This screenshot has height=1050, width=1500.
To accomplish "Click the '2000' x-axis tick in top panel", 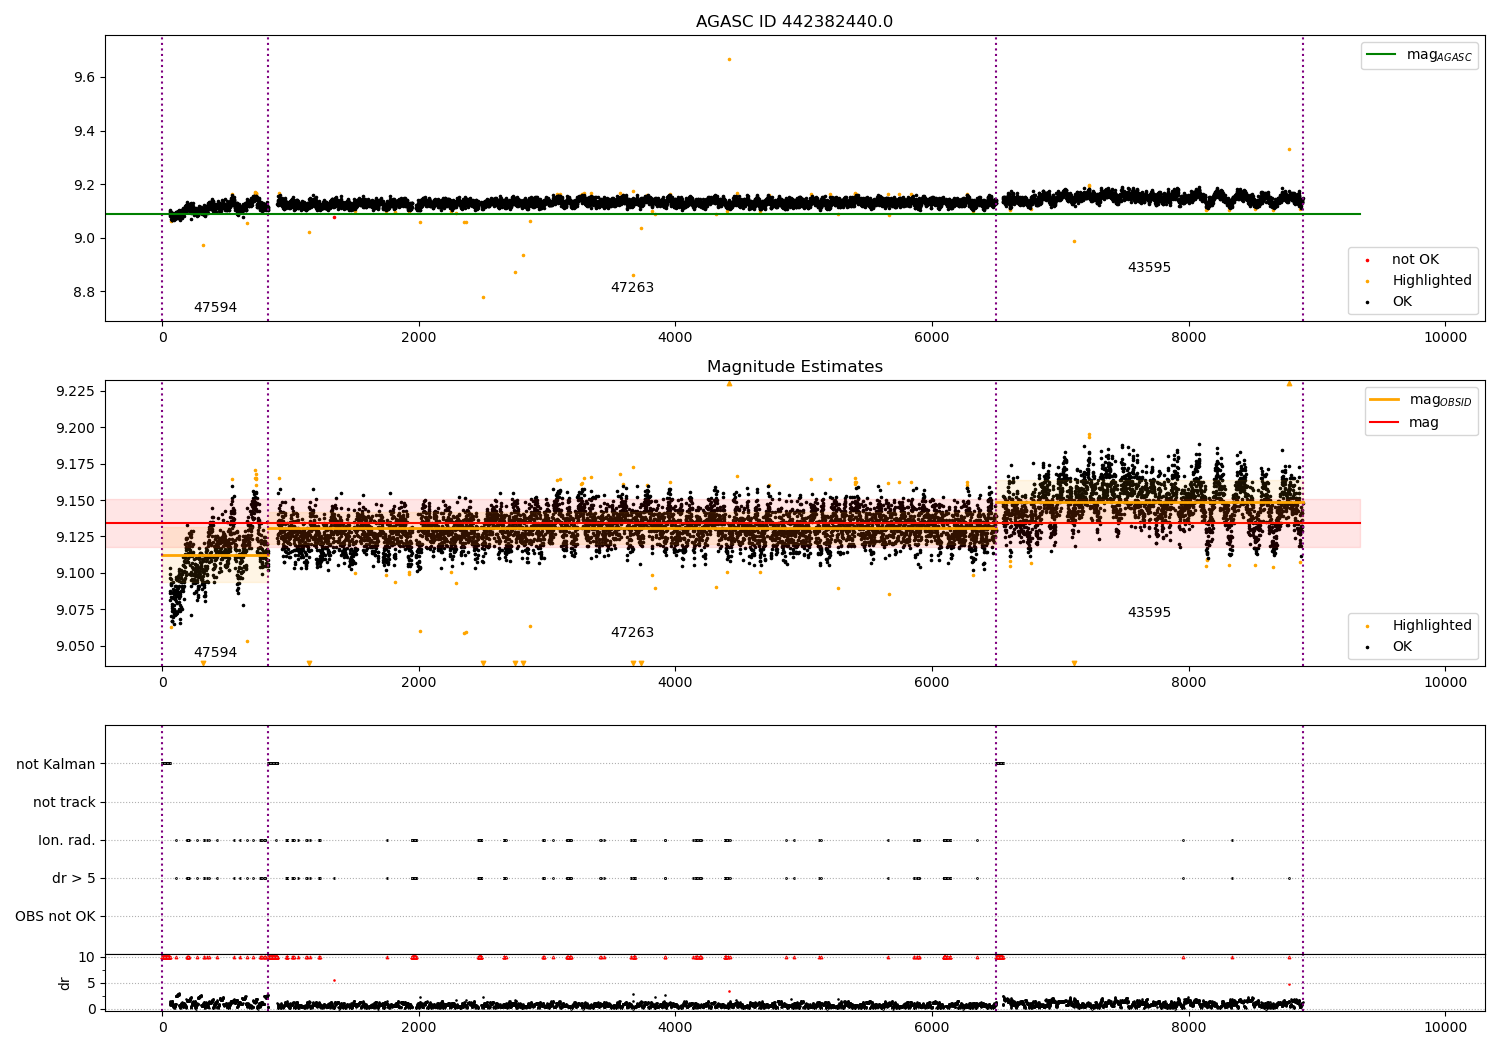I will [418, 338].
